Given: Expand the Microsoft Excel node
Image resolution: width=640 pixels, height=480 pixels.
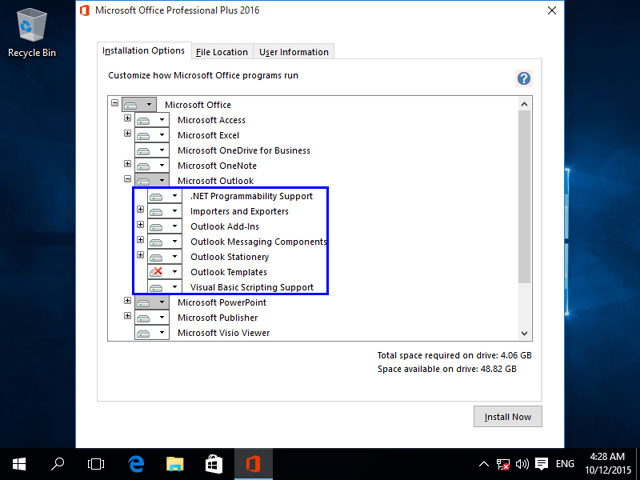Looking at the screenshot, I should (x=127, y=133).
